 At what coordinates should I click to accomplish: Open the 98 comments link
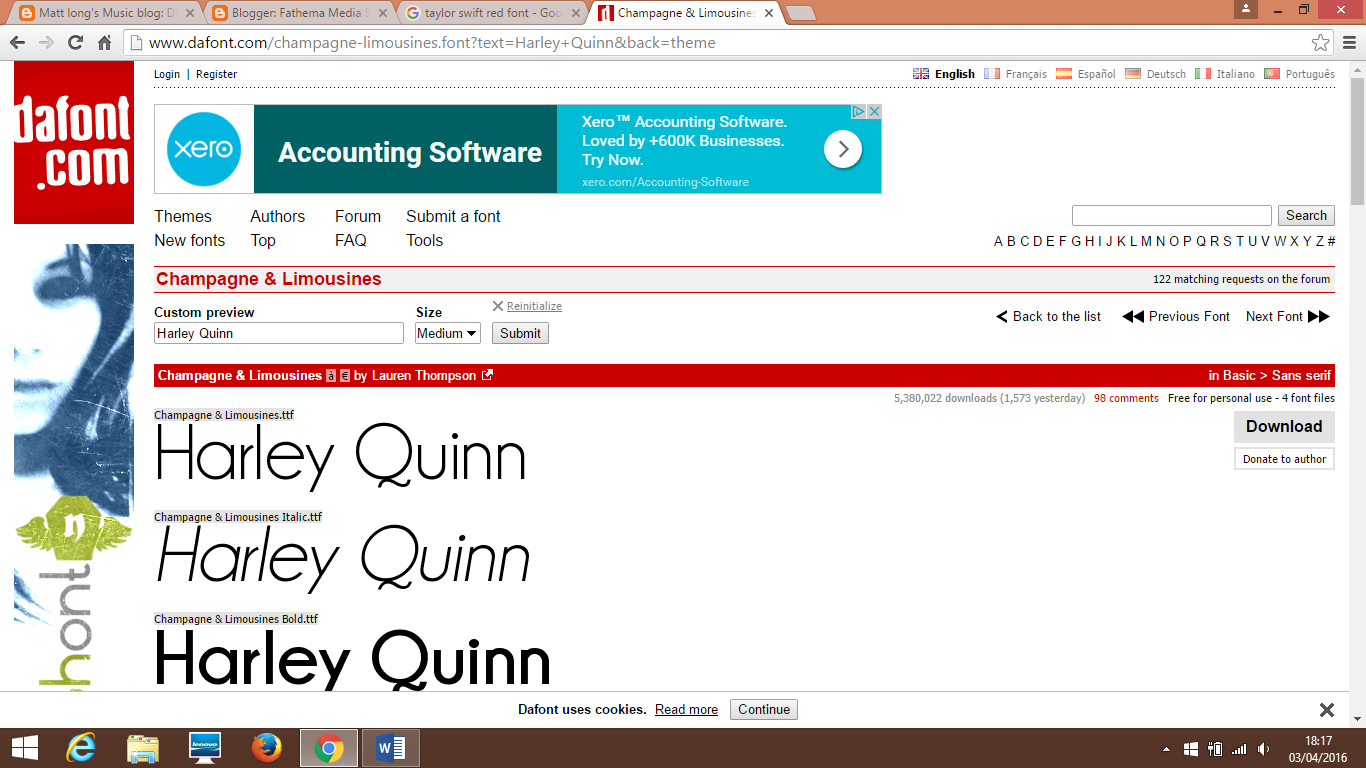[x=1126, y=398]
